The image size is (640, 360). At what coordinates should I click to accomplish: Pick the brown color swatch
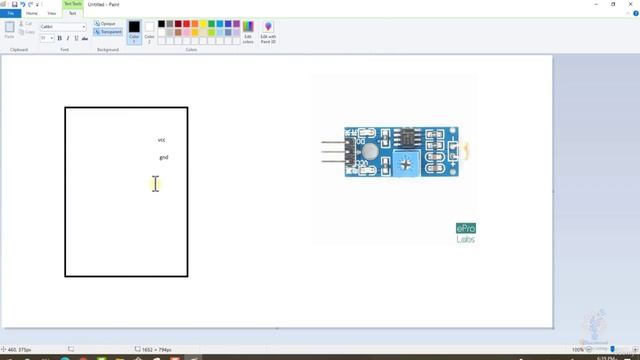[178, 32]
